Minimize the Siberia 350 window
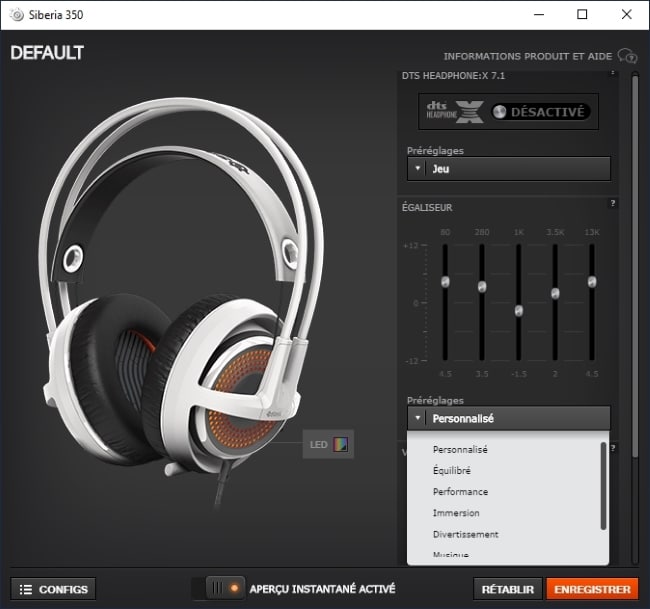This screenshot has width=650, height=609. pos(539,15)
